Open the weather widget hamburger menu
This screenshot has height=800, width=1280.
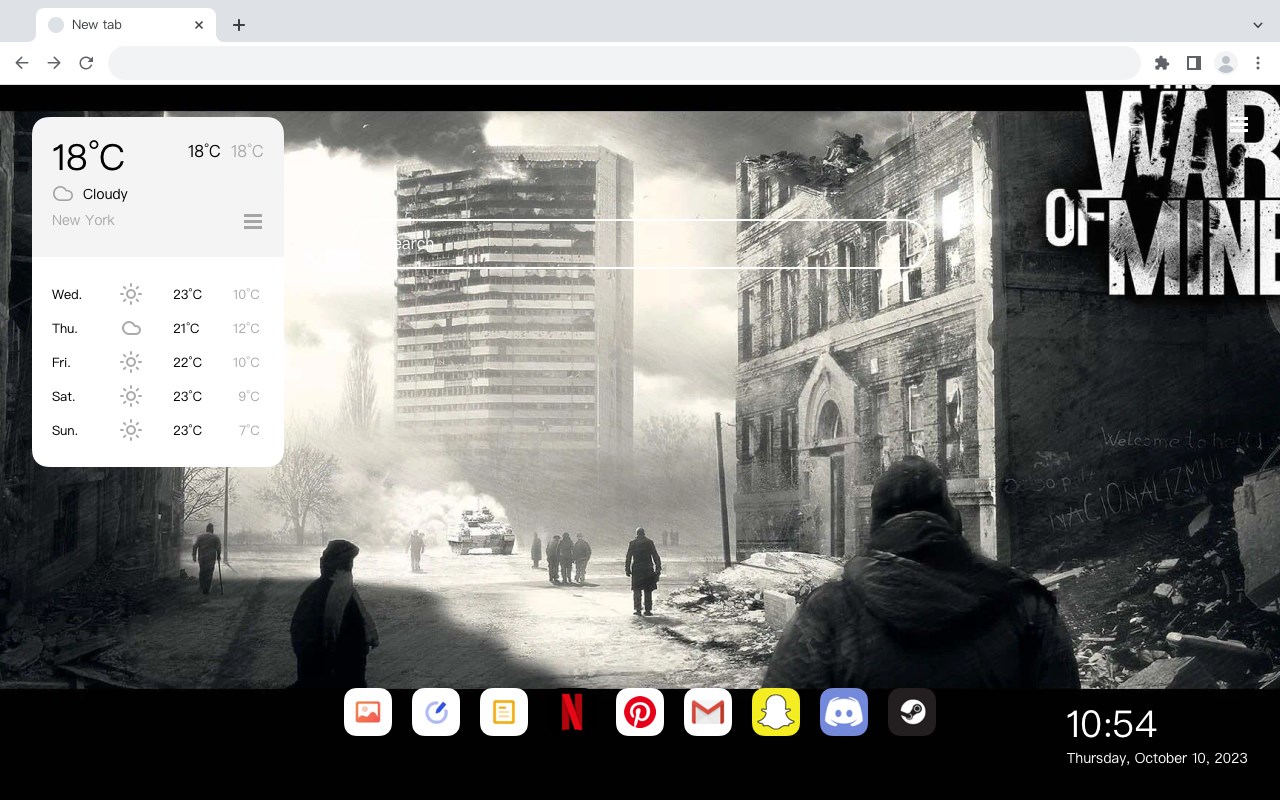coord(253,221)
